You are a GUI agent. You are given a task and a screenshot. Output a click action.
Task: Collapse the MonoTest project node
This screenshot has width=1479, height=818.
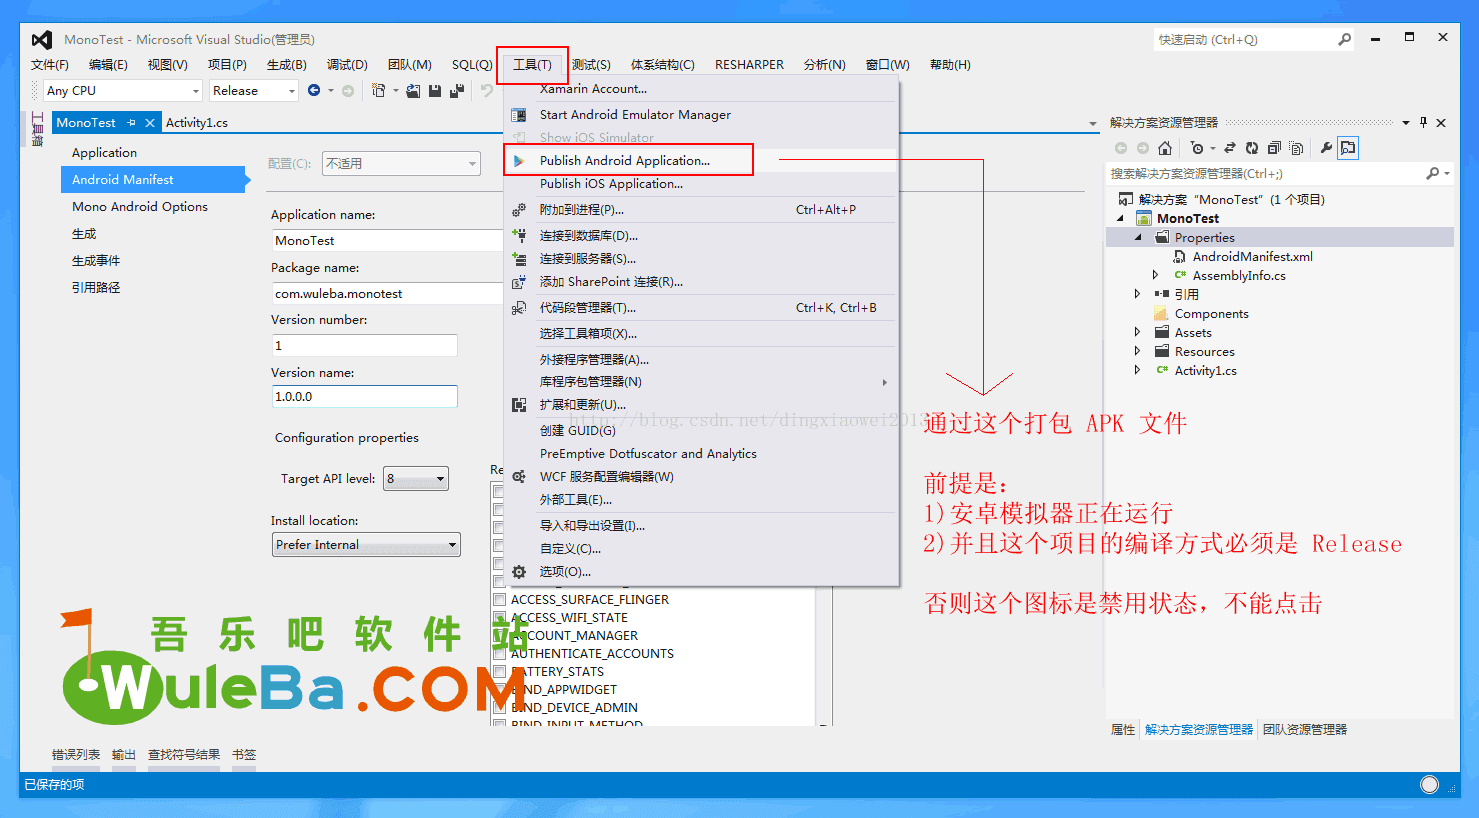pyautogui.click(x=1121, y=218)
